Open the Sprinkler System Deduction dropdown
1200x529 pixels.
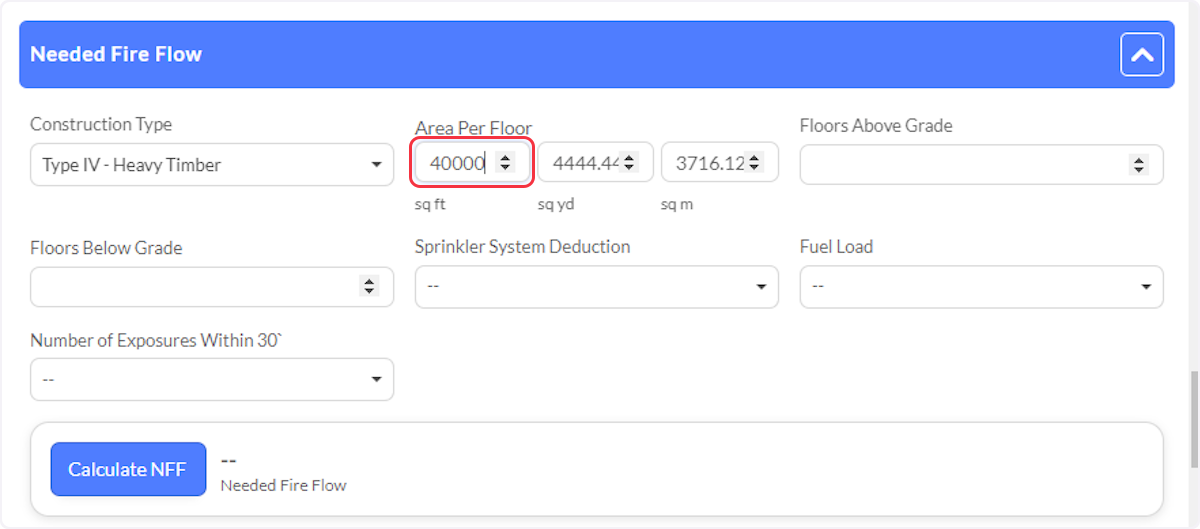click(x=597, y=287)
